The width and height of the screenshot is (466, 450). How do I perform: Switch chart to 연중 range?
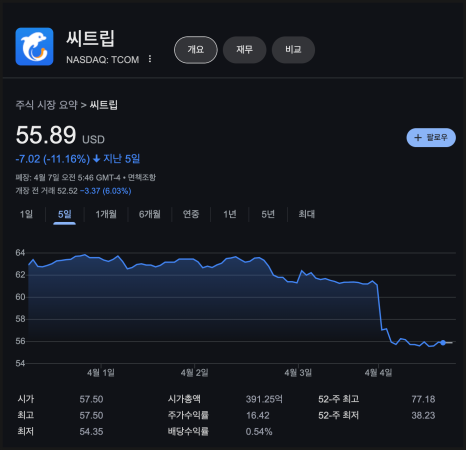click(191, 214)
